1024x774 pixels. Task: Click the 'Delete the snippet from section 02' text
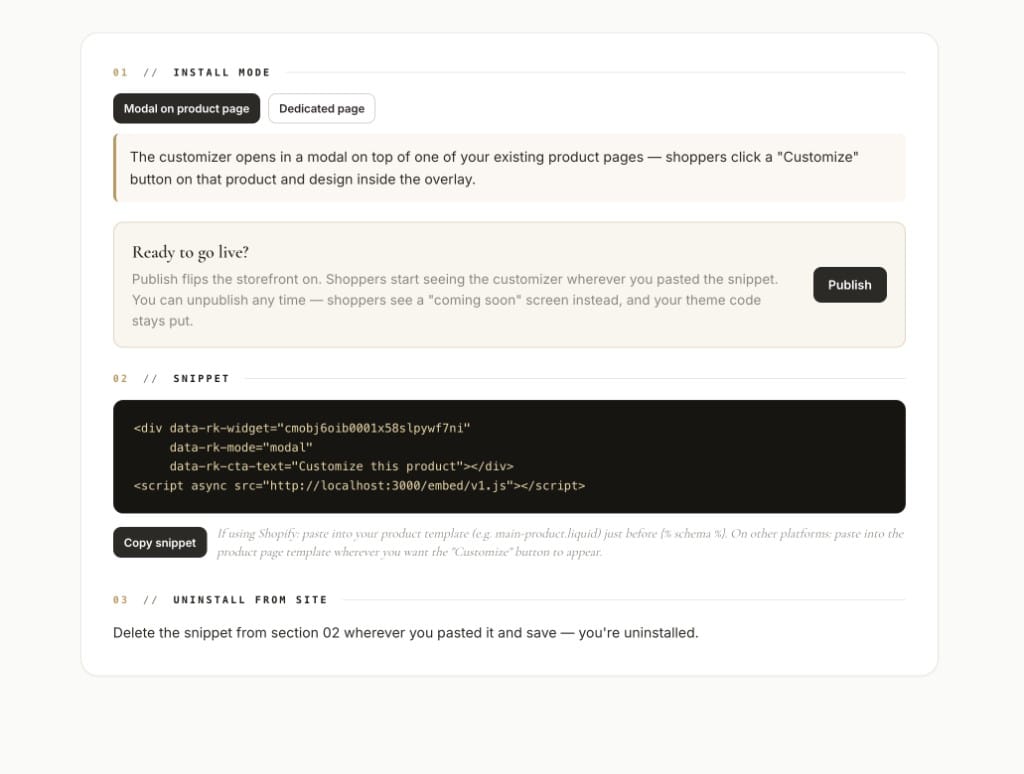[406, 633]
